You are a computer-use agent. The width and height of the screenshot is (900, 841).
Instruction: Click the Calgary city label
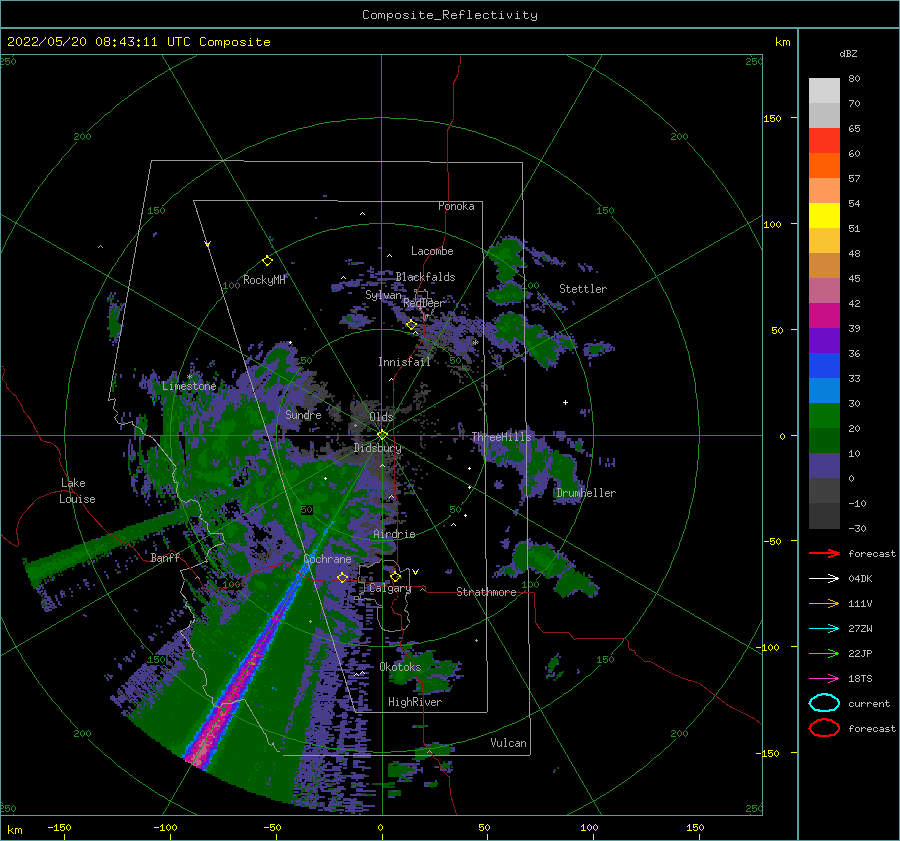pos(390,588)
